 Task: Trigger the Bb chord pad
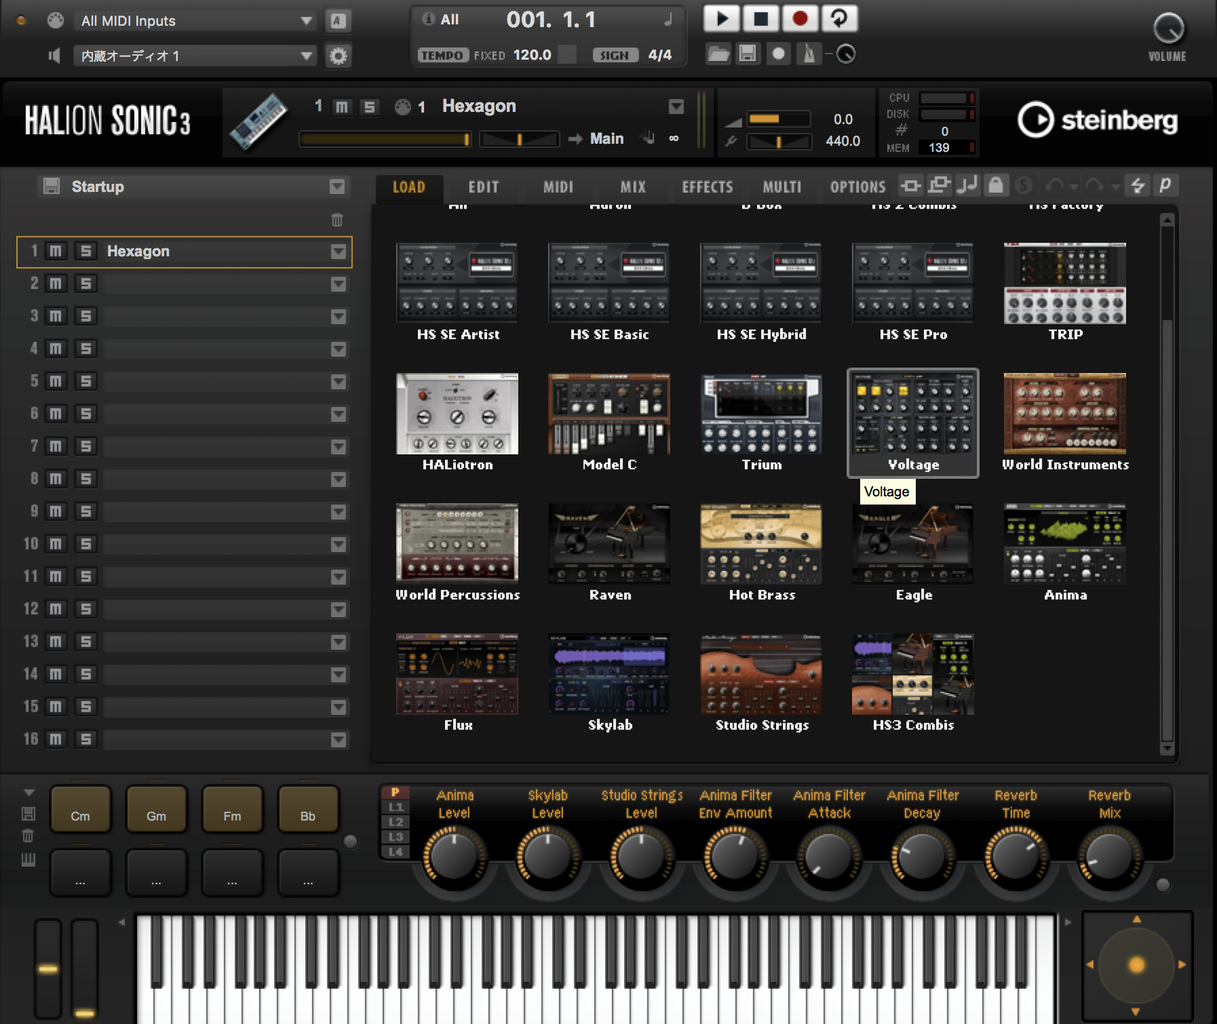pyautogui.click(x=308, y=809)
